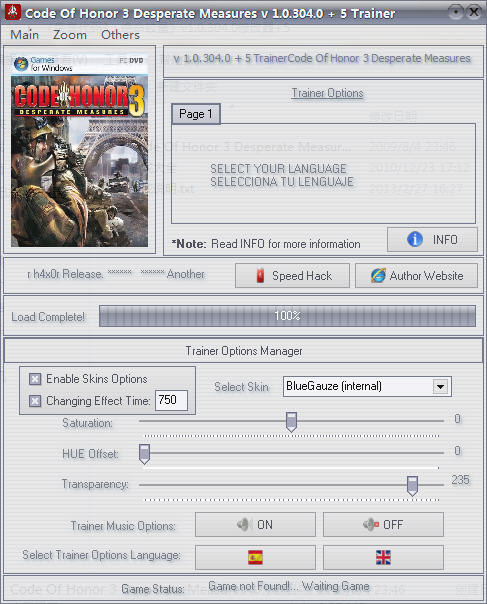Open the Others menu
The image size is (487, 604).
click(x=120, y=35)
